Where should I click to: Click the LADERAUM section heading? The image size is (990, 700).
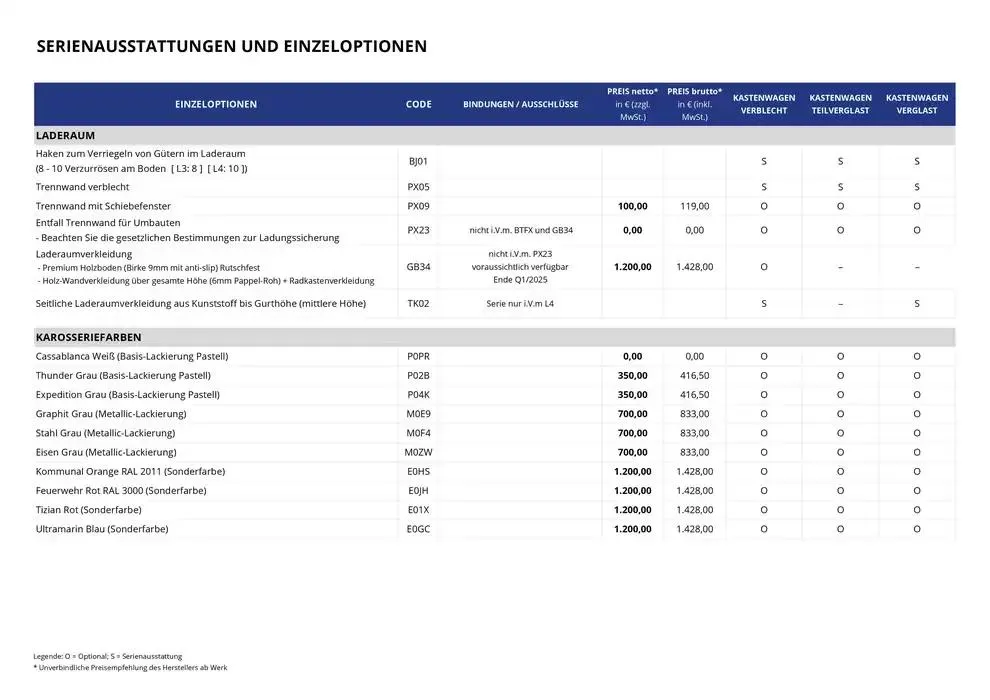click(x=65, y=134)
